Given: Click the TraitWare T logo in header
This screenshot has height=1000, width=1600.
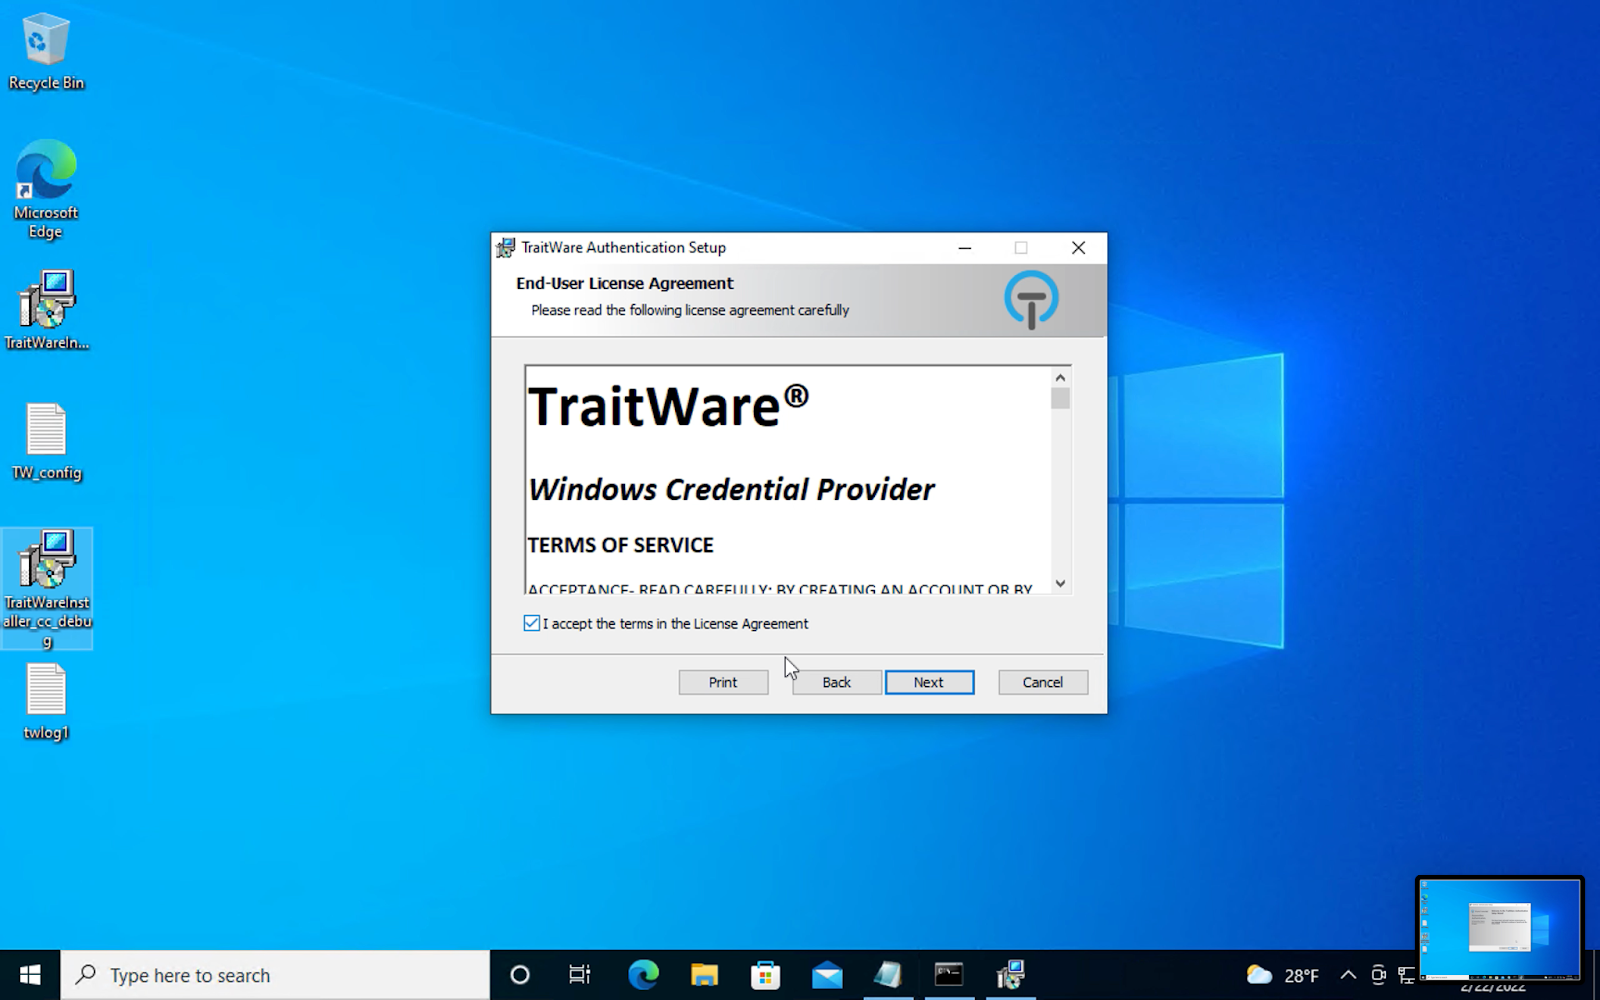Looking at the screenshot, I should click(1031, 299).
